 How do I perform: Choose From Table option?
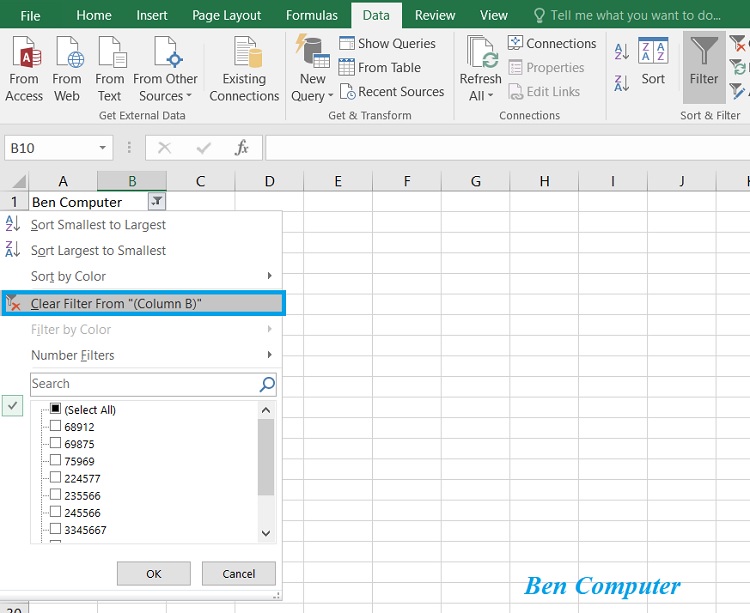pyautogui.click(x=380, y=67)
